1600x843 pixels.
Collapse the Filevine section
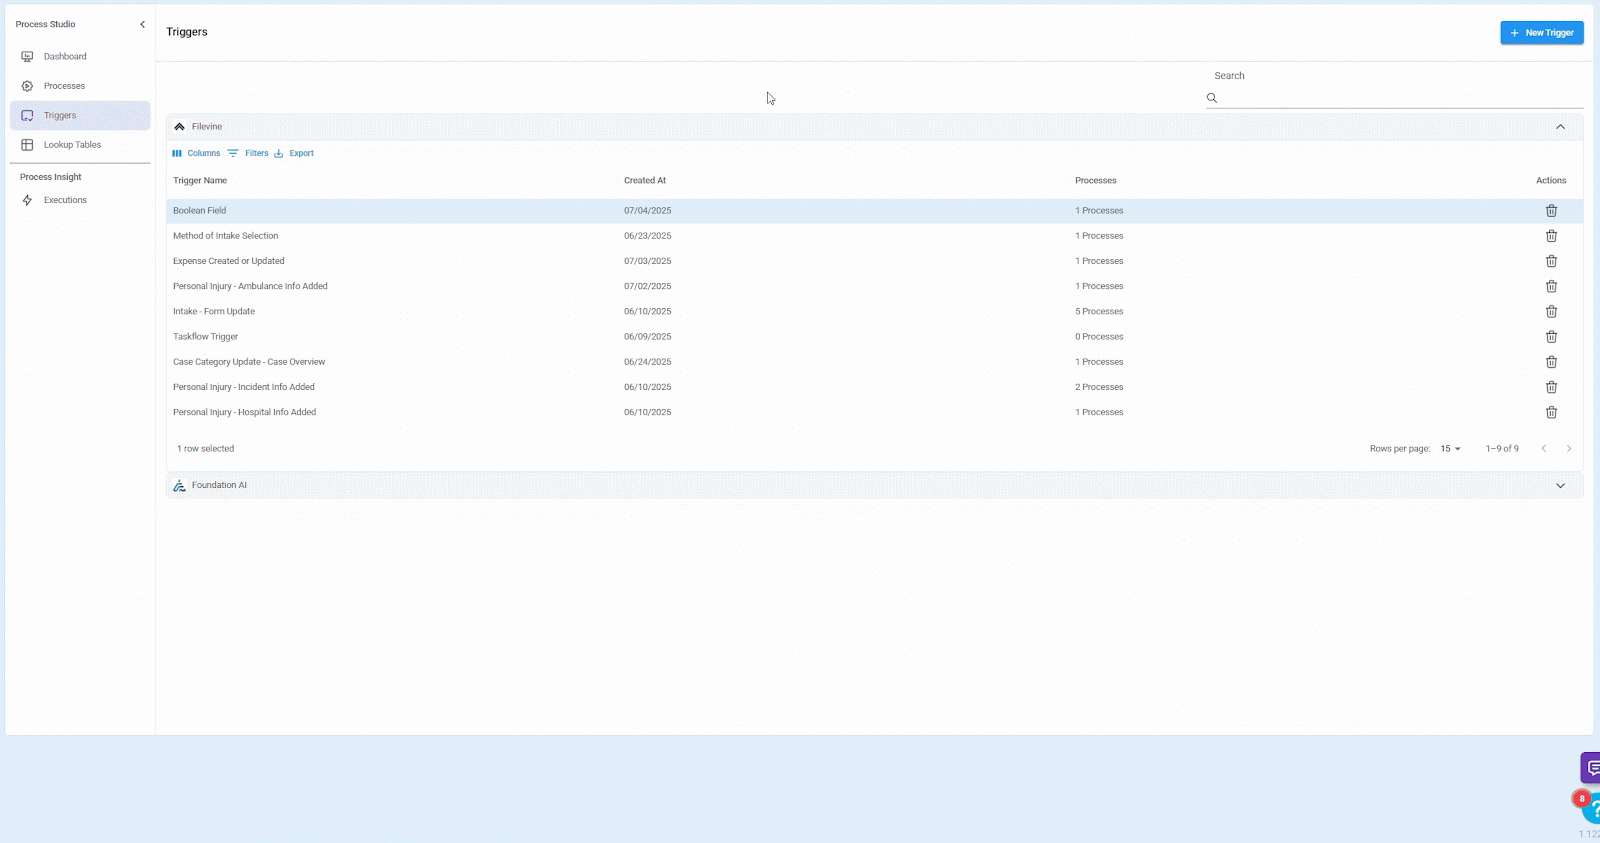[x=1560, y=127]
